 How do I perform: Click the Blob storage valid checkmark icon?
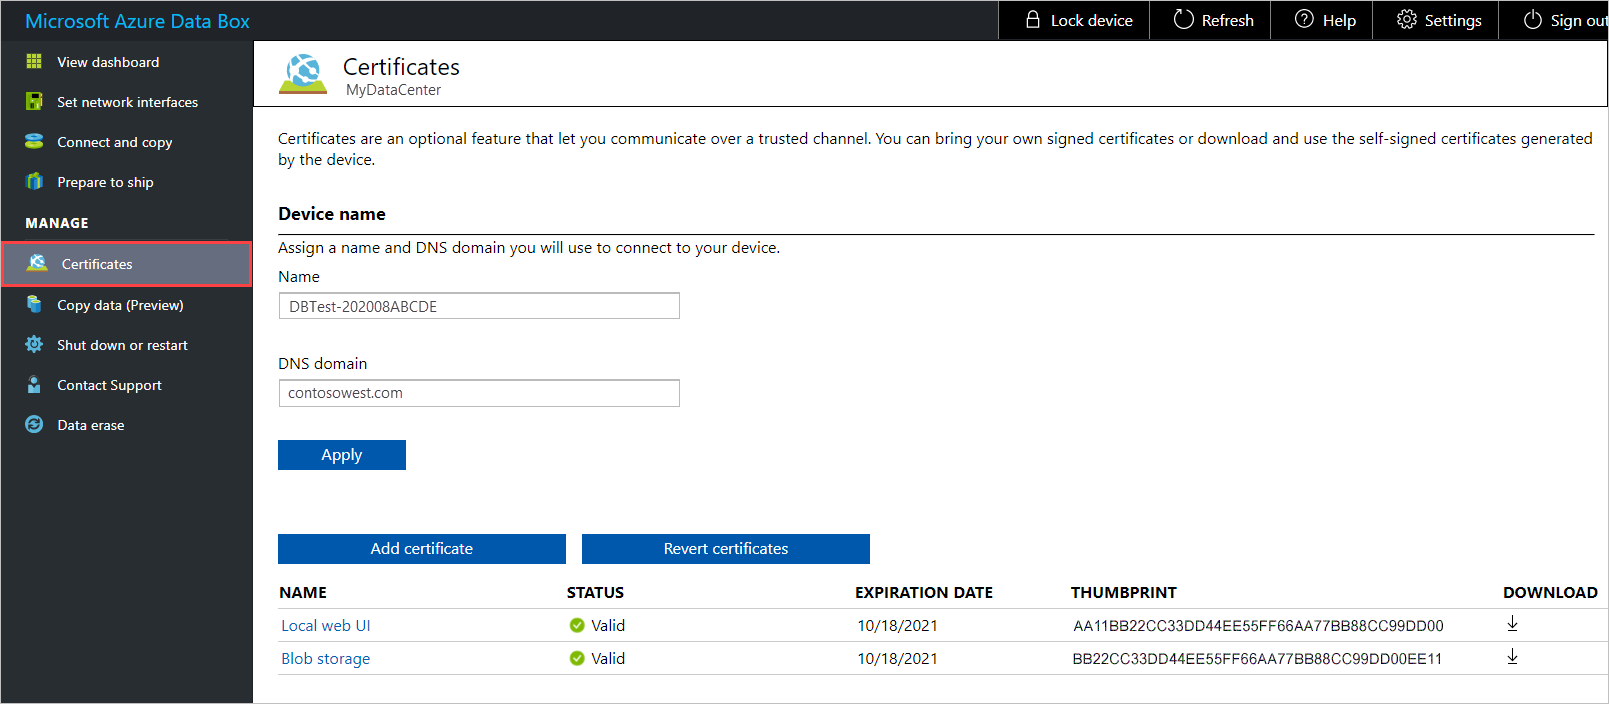pyautogui.click(x=577, y=659)
